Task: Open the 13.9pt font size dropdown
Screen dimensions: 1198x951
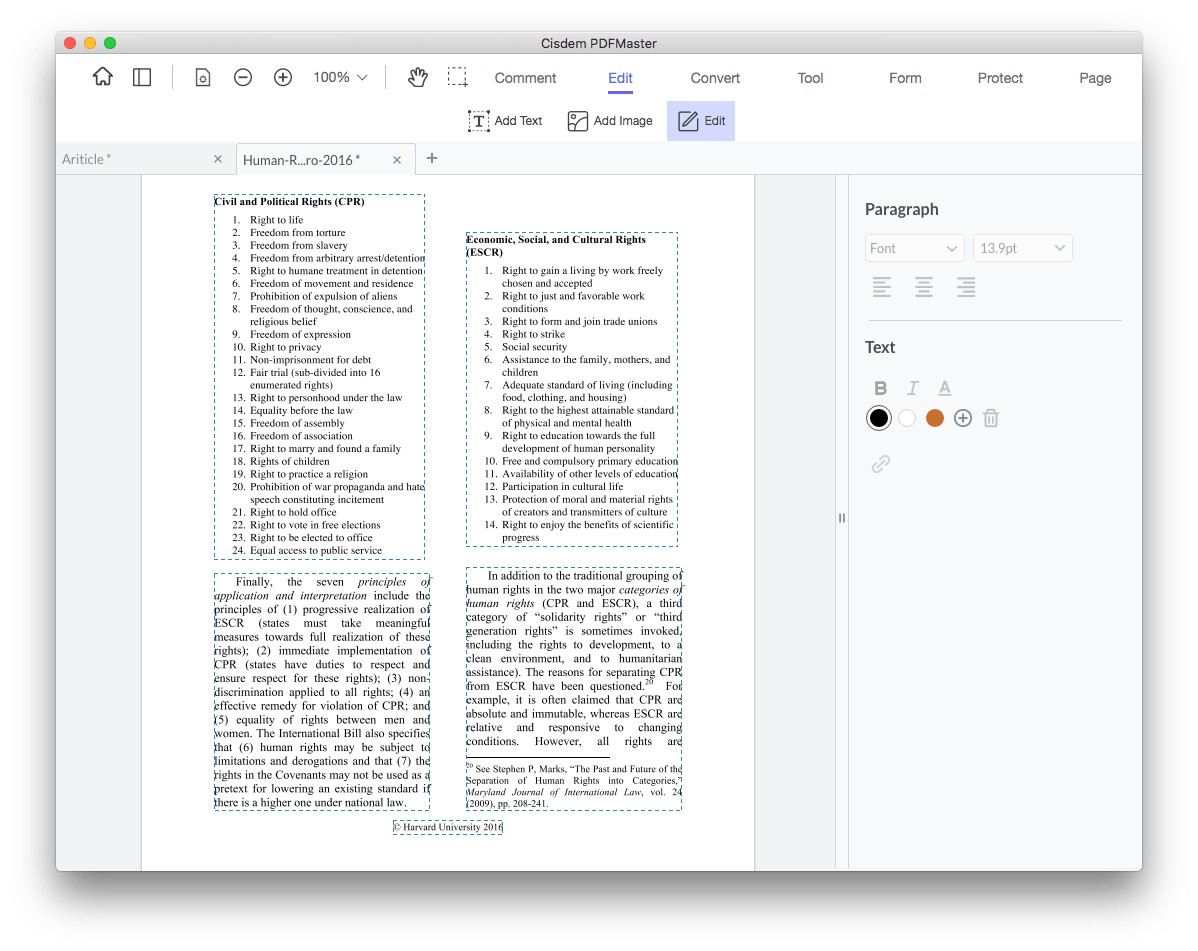Action: [1022, 248]
